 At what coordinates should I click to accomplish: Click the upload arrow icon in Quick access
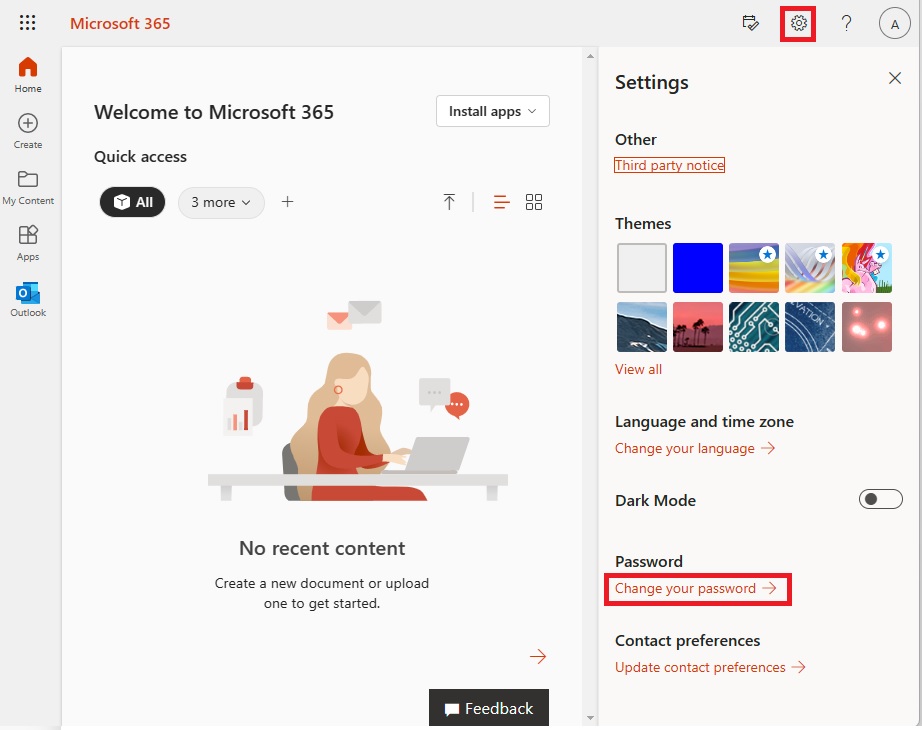tap(449, 202)
